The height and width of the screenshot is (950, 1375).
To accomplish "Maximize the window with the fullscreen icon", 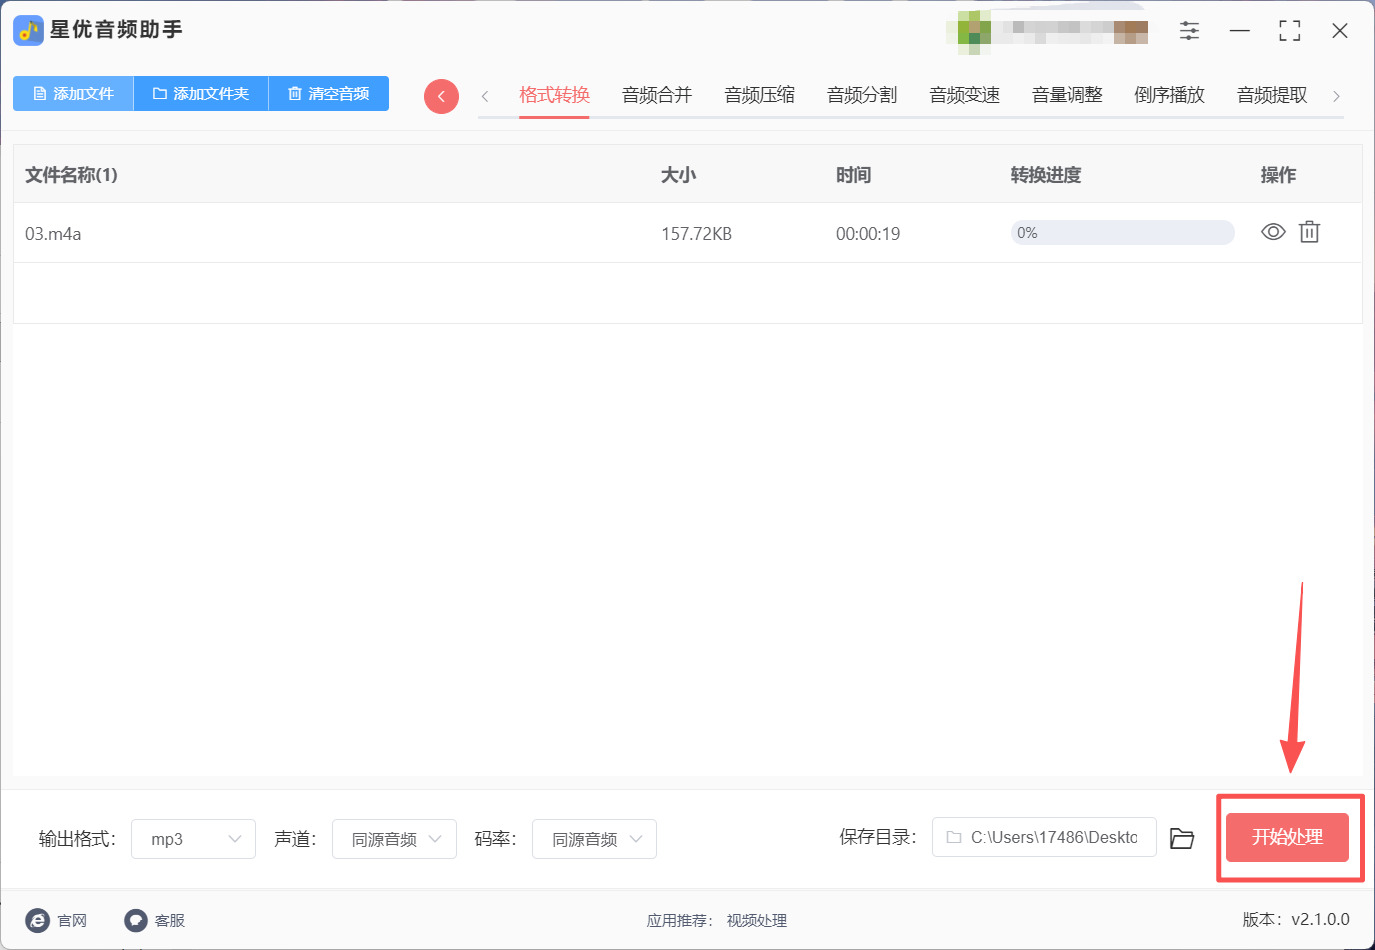I will pos(1290,31).
